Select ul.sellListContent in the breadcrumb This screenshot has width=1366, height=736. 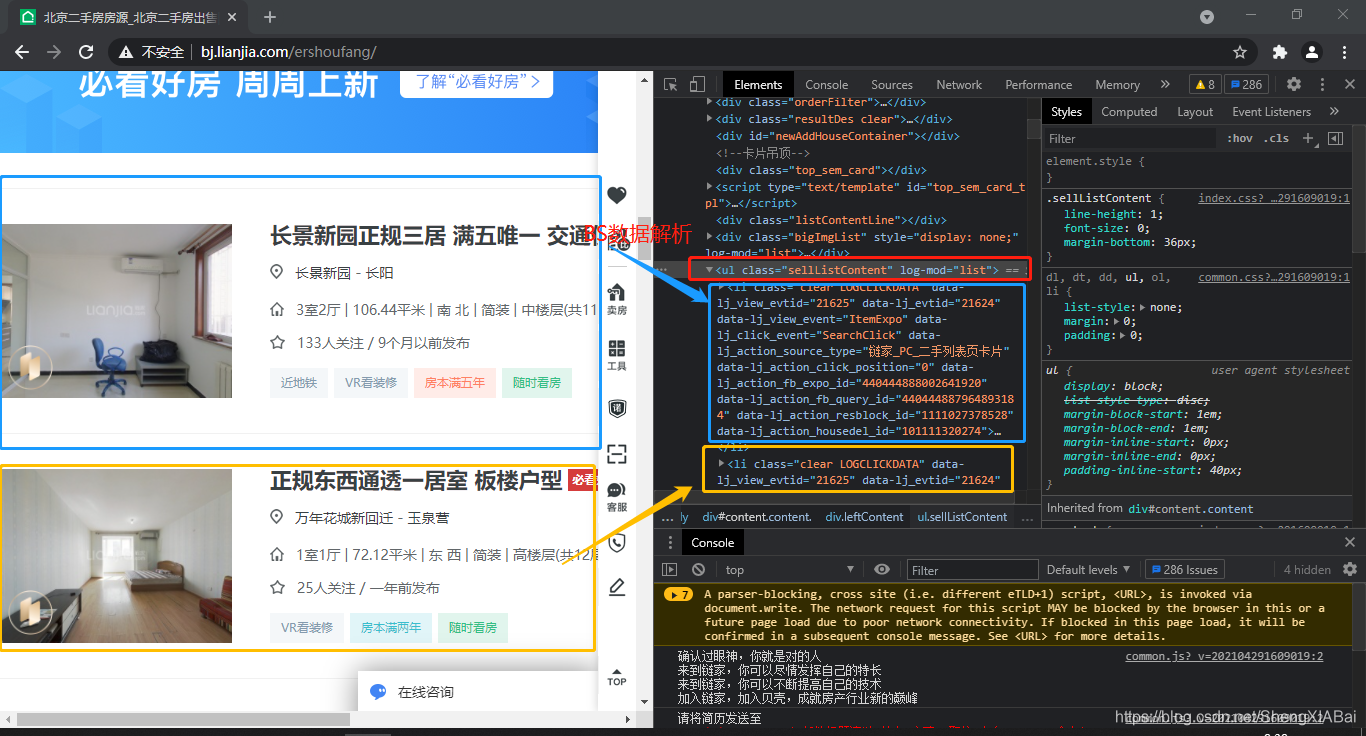962,517
